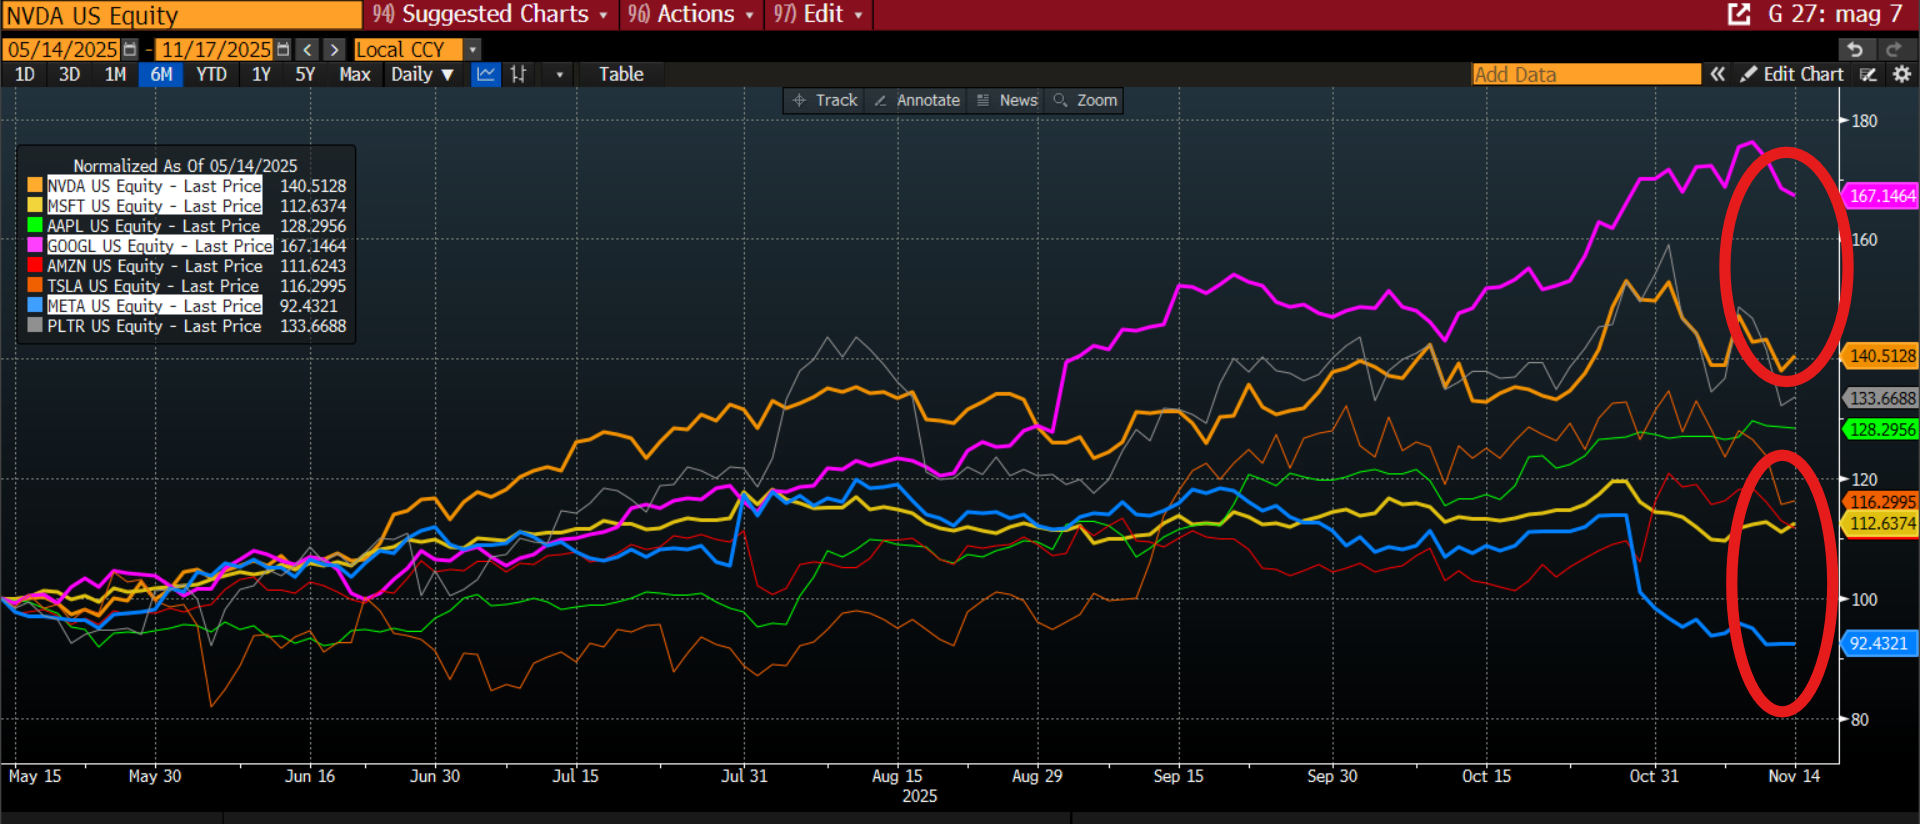1920x824 pixels.
Task: Click the GOOGL magenta legend color swatch
Action: pos(35,246)
